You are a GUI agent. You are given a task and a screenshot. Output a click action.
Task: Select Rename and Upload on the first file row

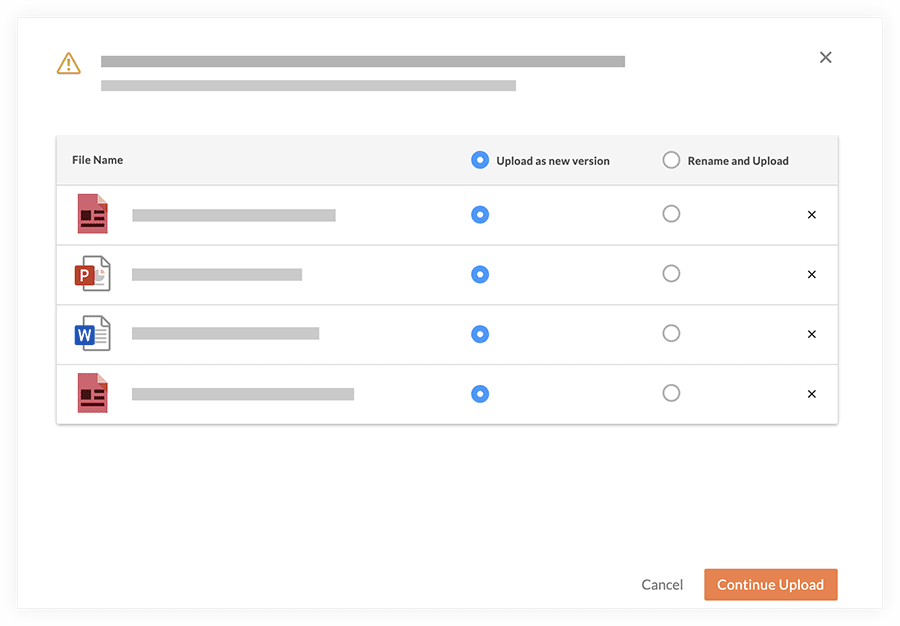pyautogui.click(x=671, y=213)
